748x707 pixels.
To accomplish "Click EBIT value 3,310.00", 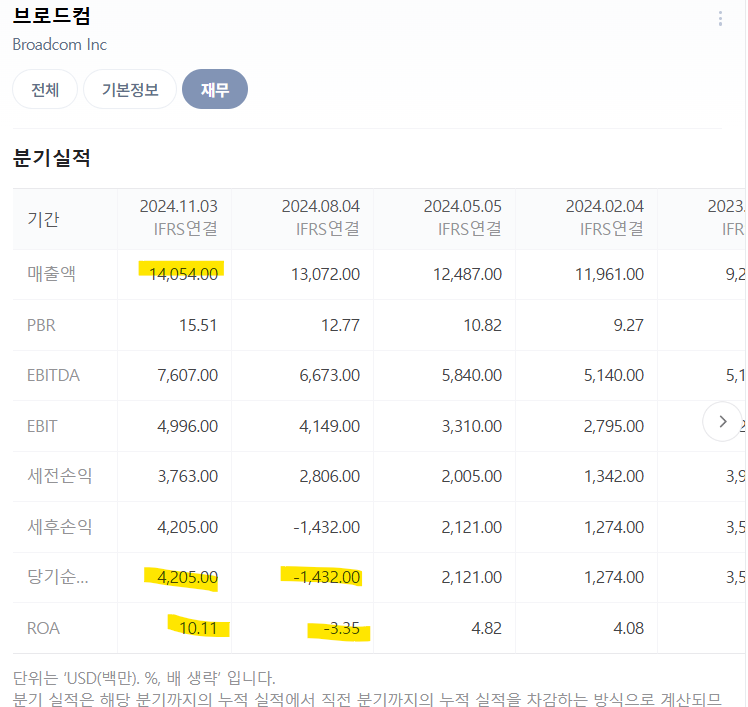I will tap(472, 426).
